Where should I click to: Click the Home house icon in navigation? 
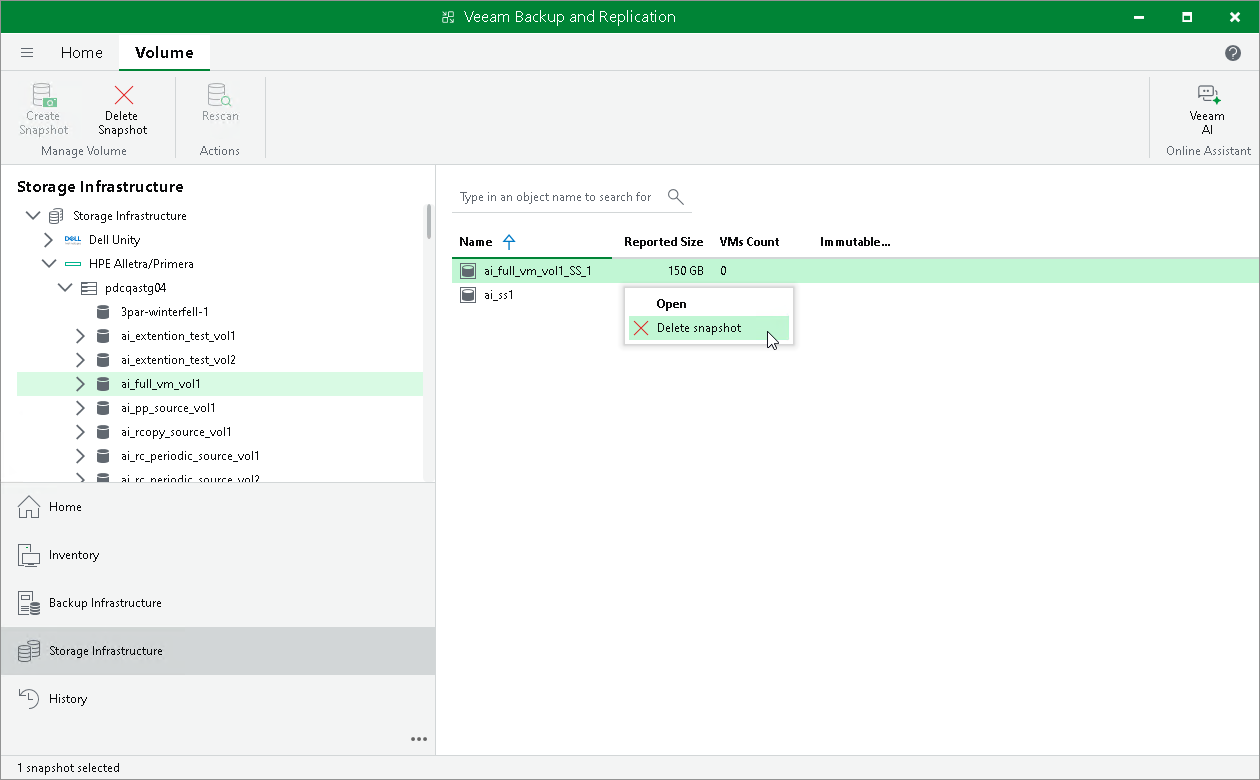29,507
